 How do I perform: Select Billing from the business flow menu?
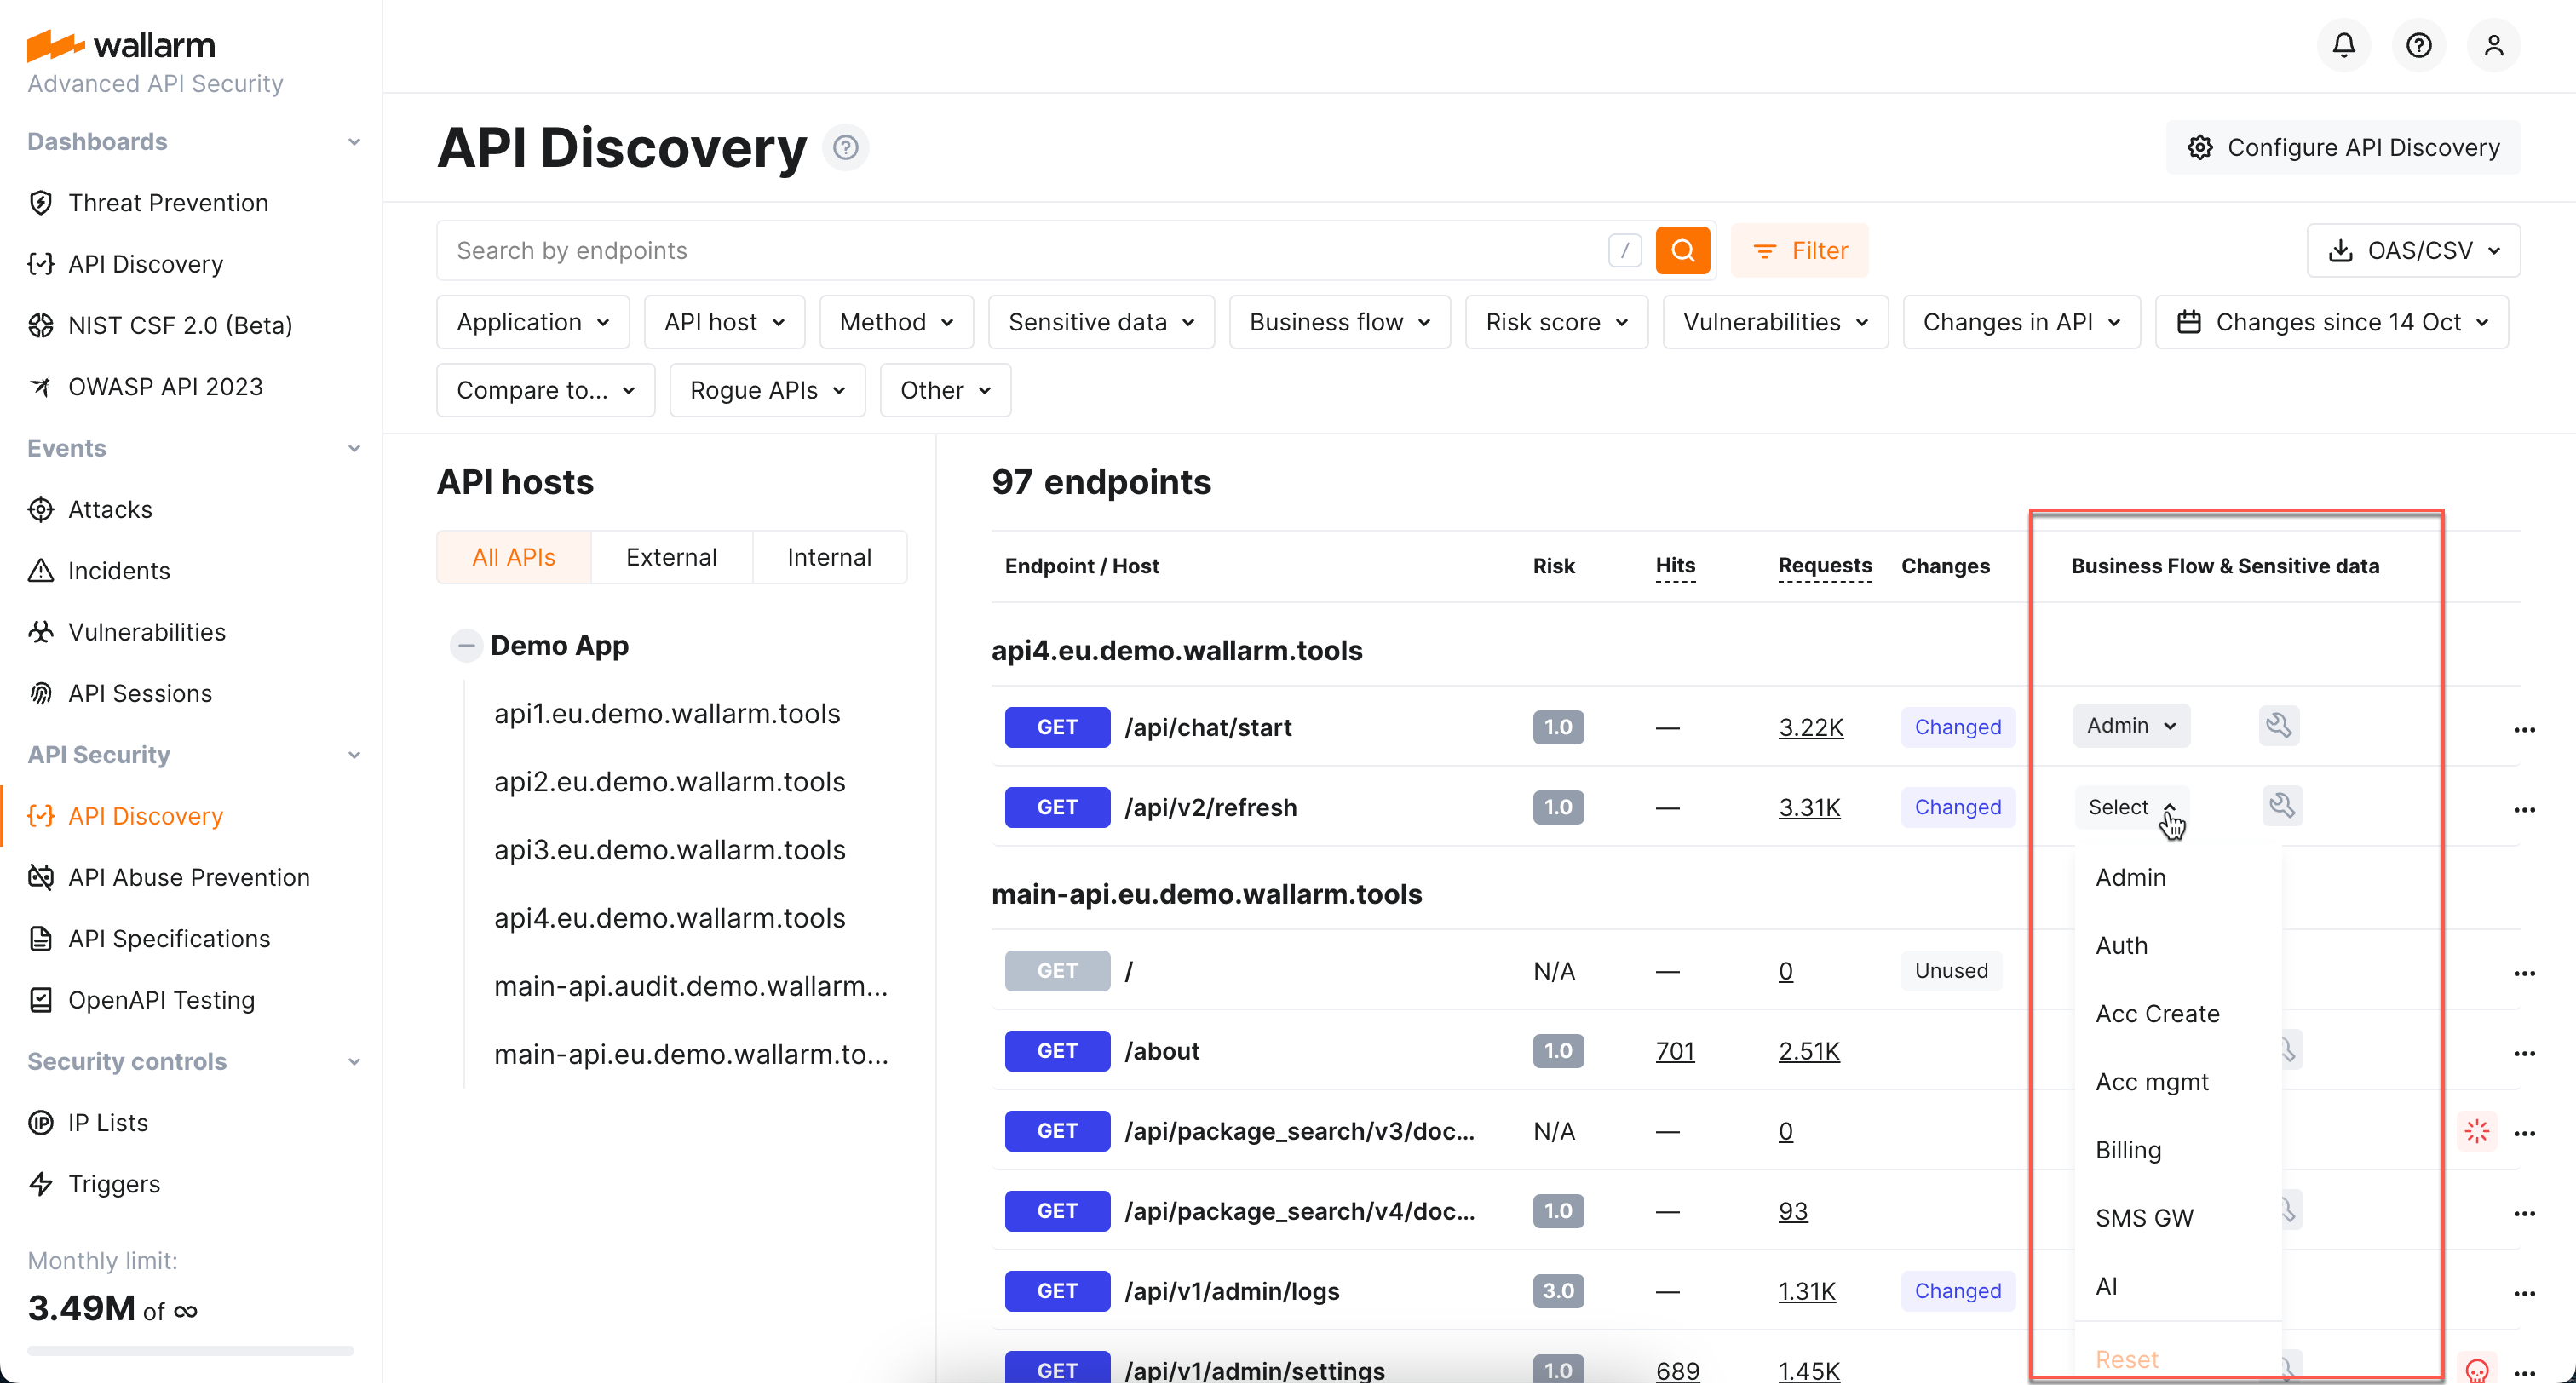pos(2128,1150)
